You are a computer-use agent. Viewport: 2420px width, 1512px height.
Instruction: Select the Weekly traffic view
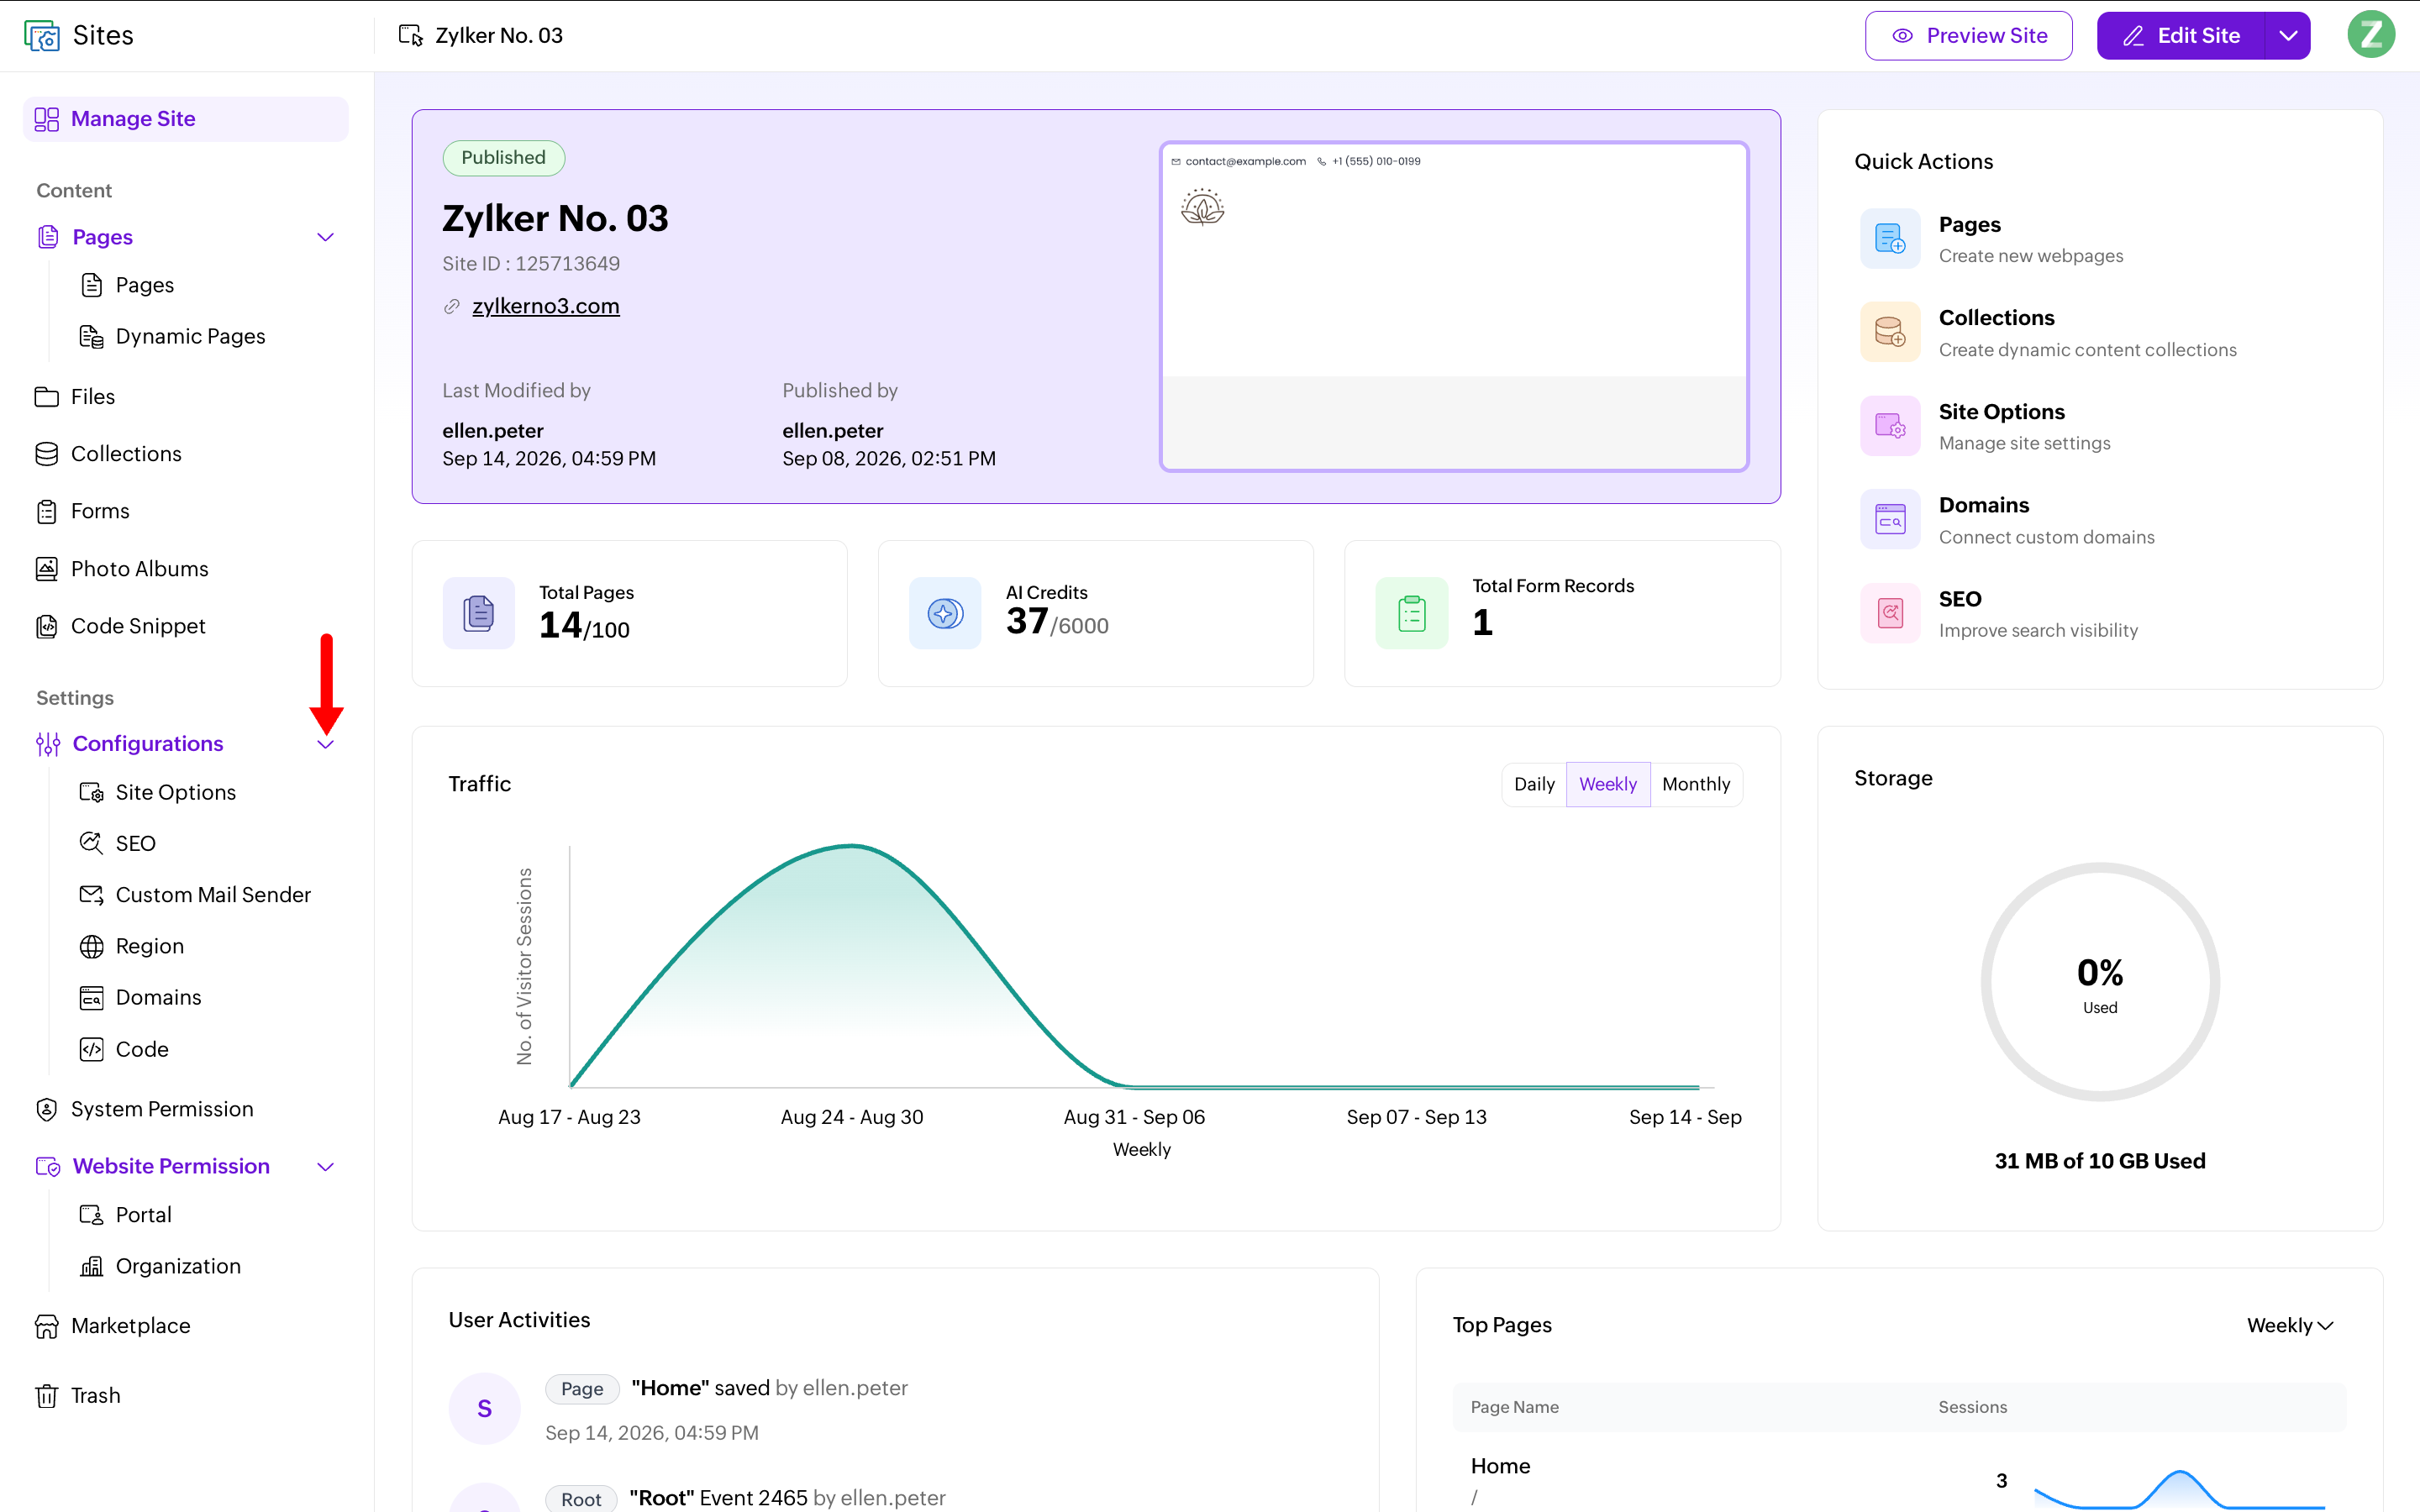[x=1608, y=784]
